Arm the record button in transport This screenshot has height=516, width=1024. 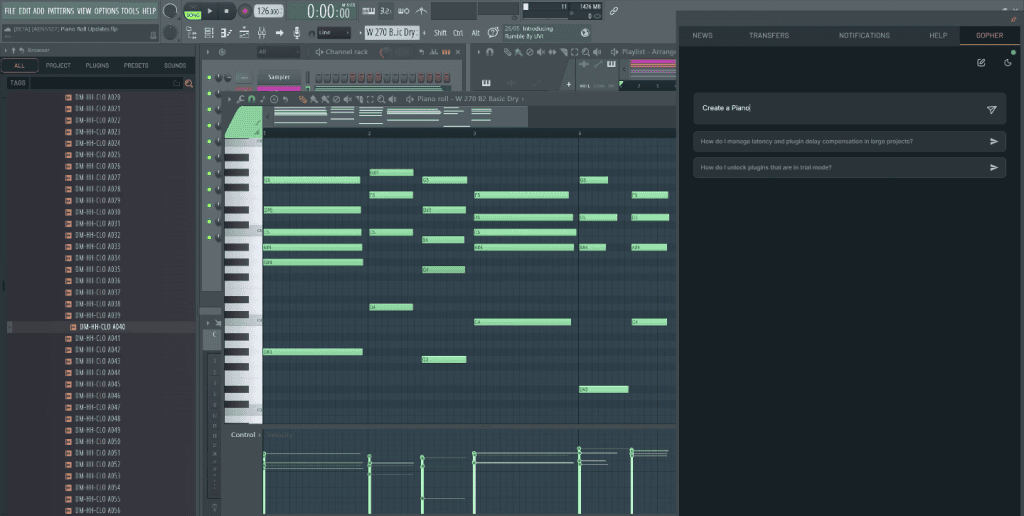tap(244, 11)
